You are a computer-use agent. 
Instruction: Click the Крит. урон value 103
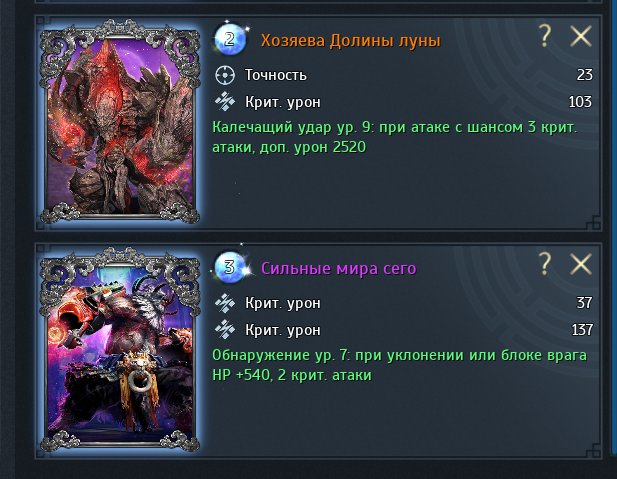tap(580, 102)
